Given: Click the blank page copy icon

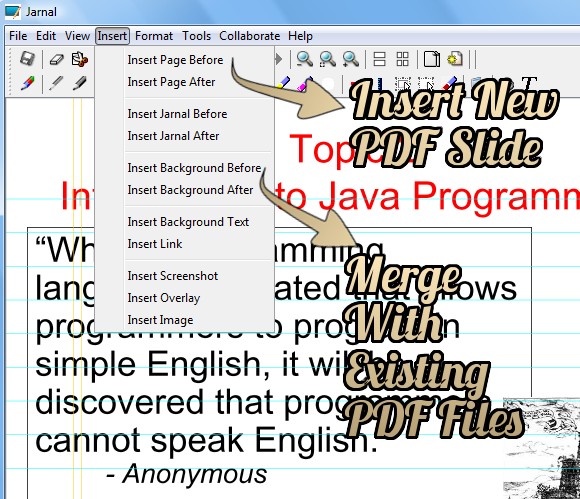Looking at the screenshot, I should [x=432, y=59].
